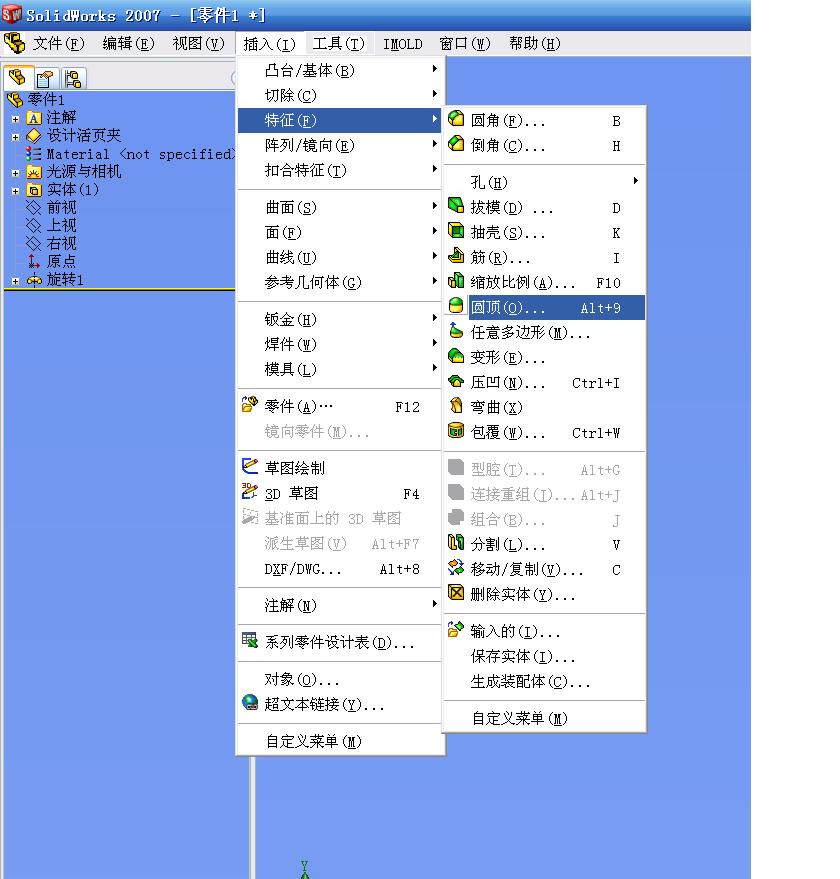Choose 生成装配体(C)... entry

coord(544,681)
